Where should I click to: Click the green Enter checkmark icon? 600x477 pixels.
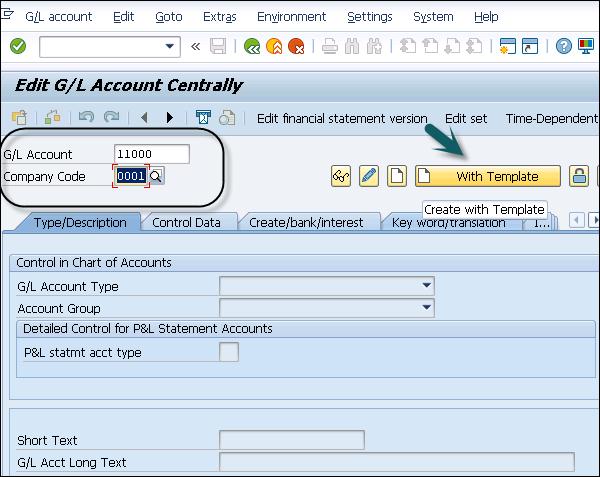[18, 46]
